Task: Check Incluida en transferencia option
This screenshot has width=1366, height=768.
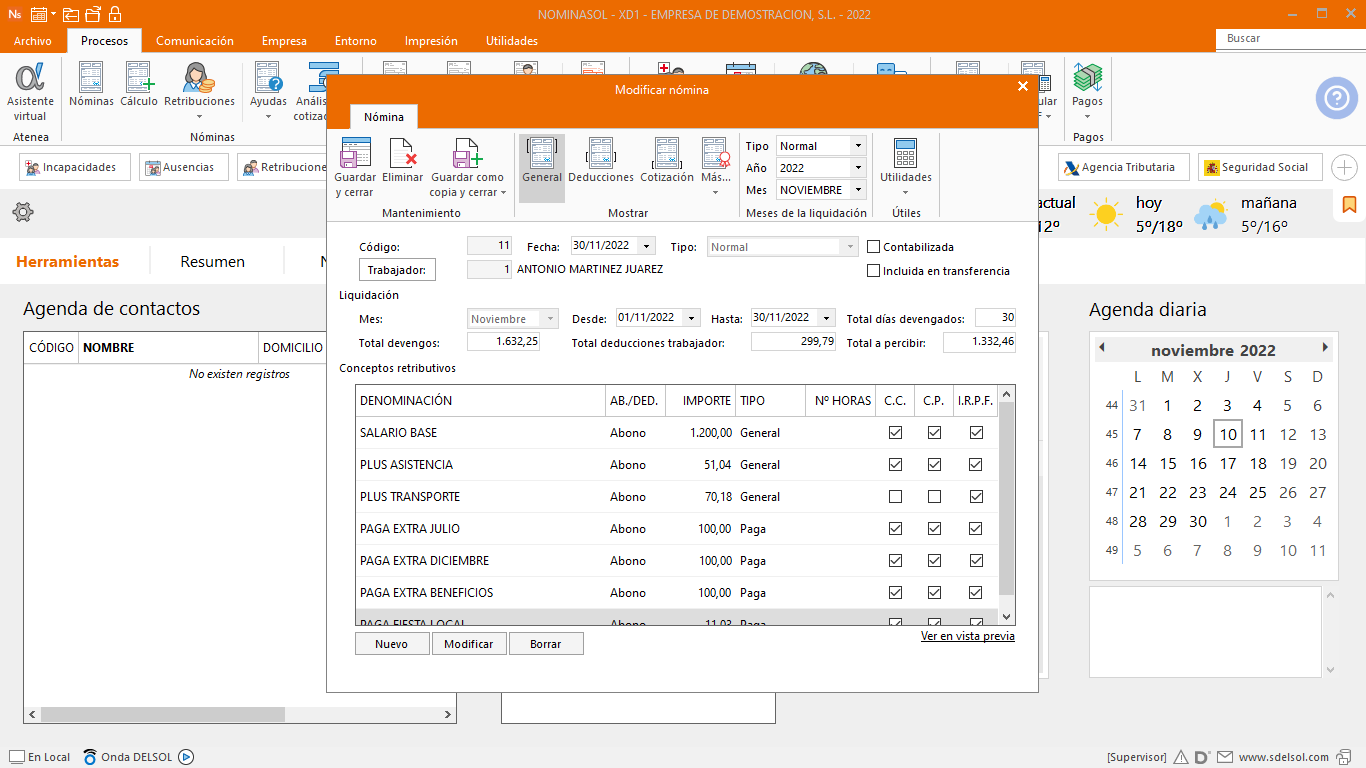Action: (874, 271)
